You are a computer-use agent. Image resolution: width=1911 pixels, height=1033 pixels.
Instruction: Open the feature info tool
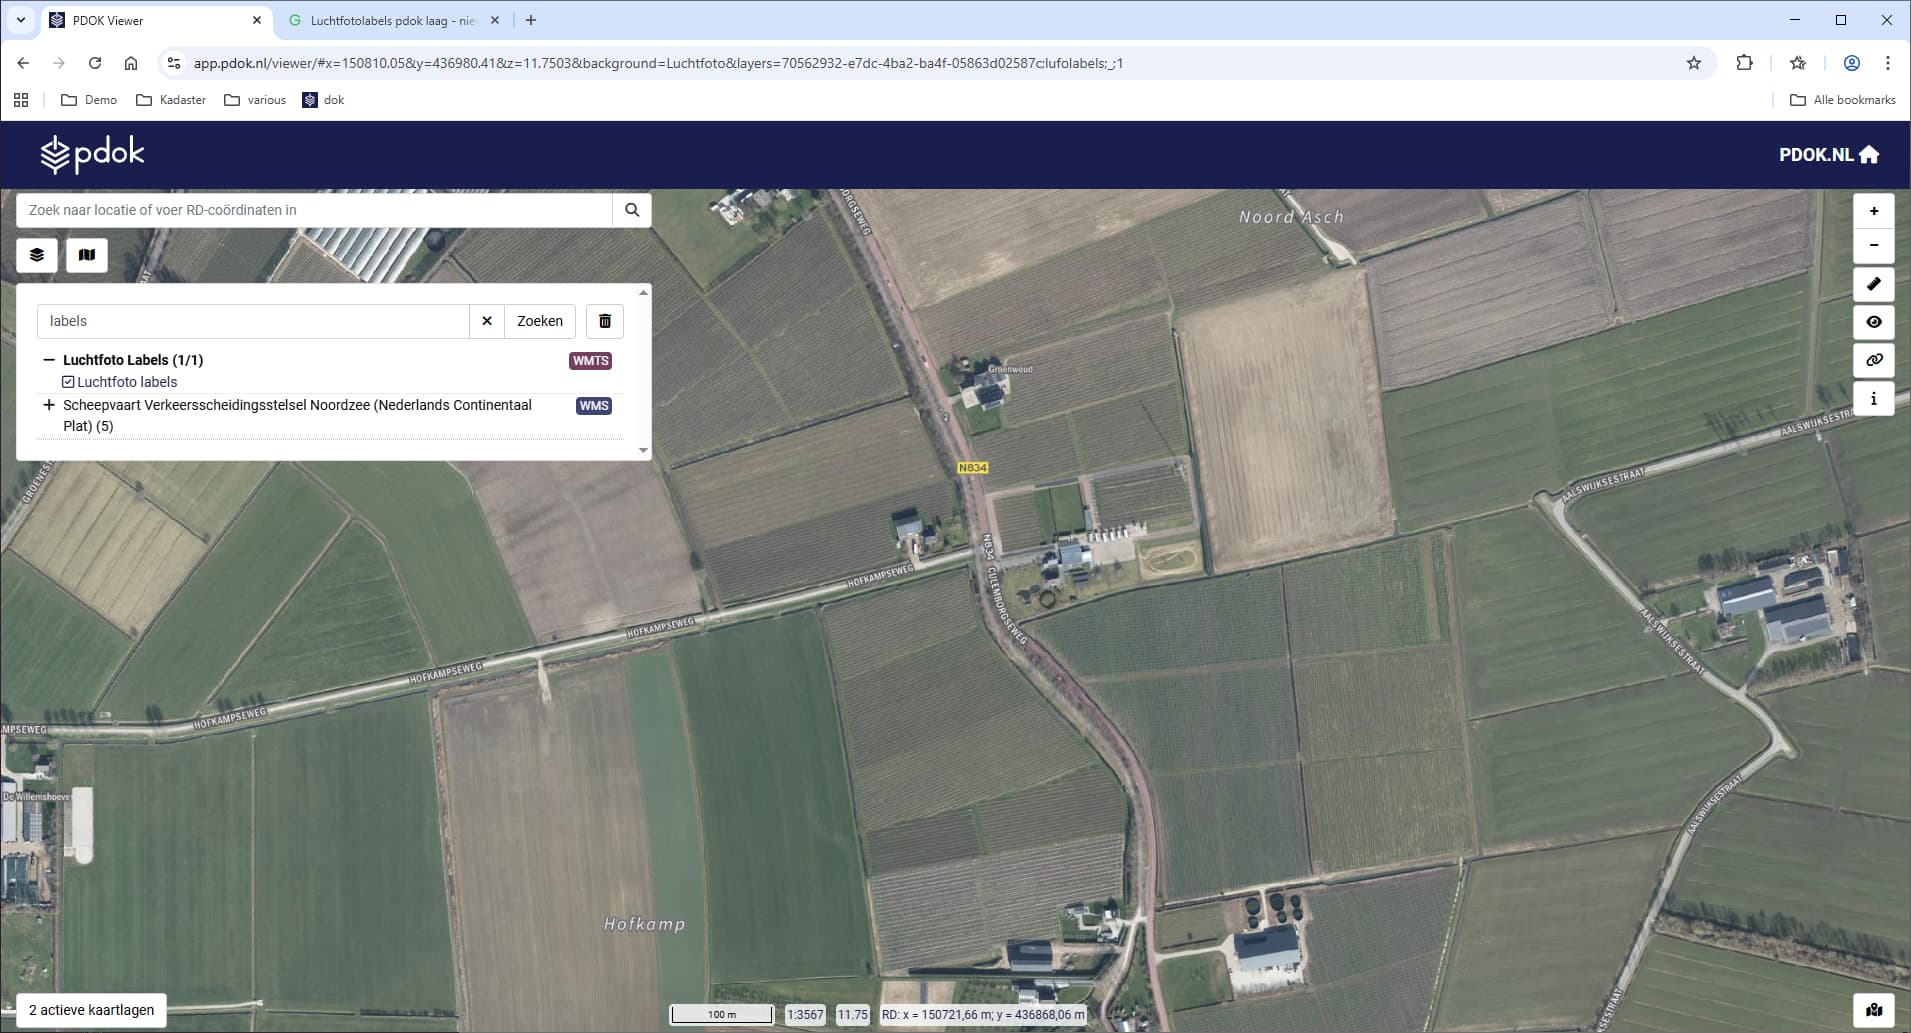[x=1873, y=398]
